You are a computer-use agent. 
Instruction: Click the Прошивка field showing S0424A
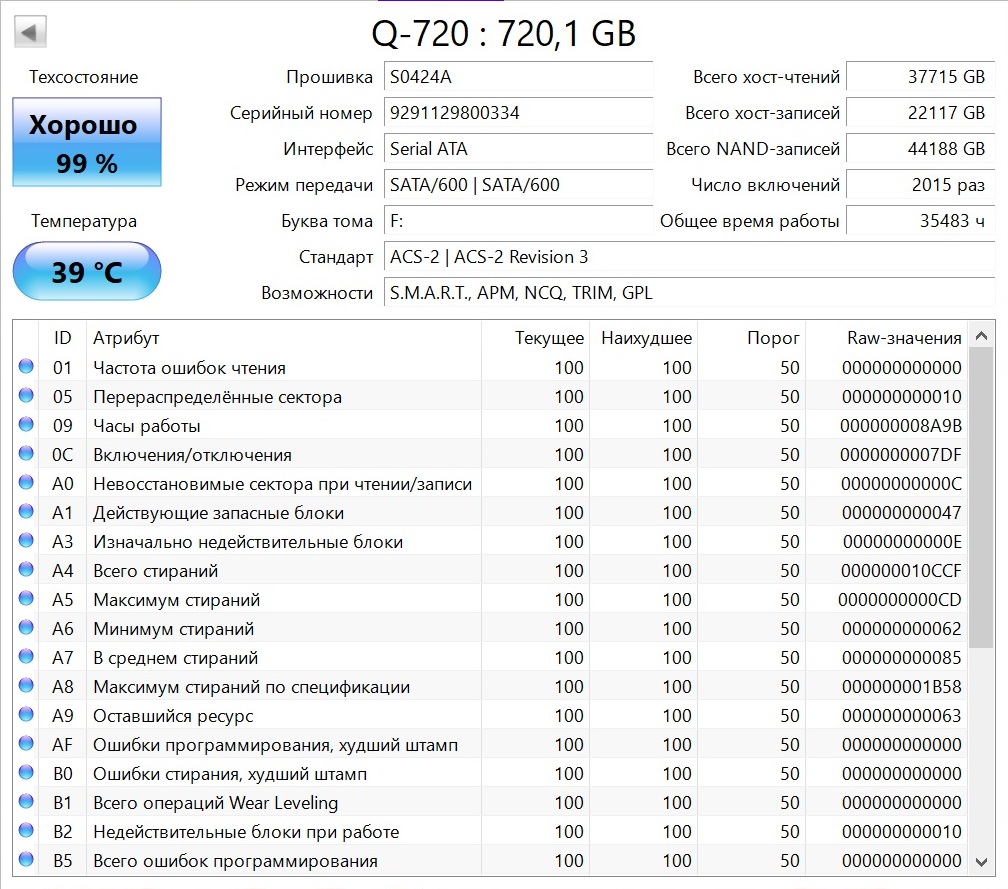pyautogui.click(x=518, y=77)
